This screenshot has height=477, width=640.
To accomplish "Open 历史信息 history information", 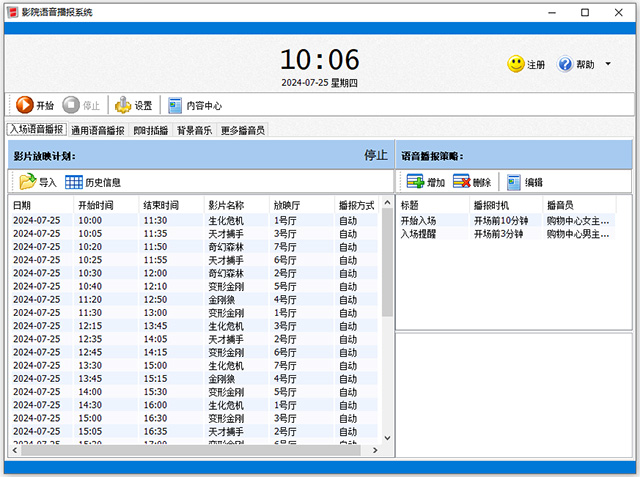I will coord(74,182).
